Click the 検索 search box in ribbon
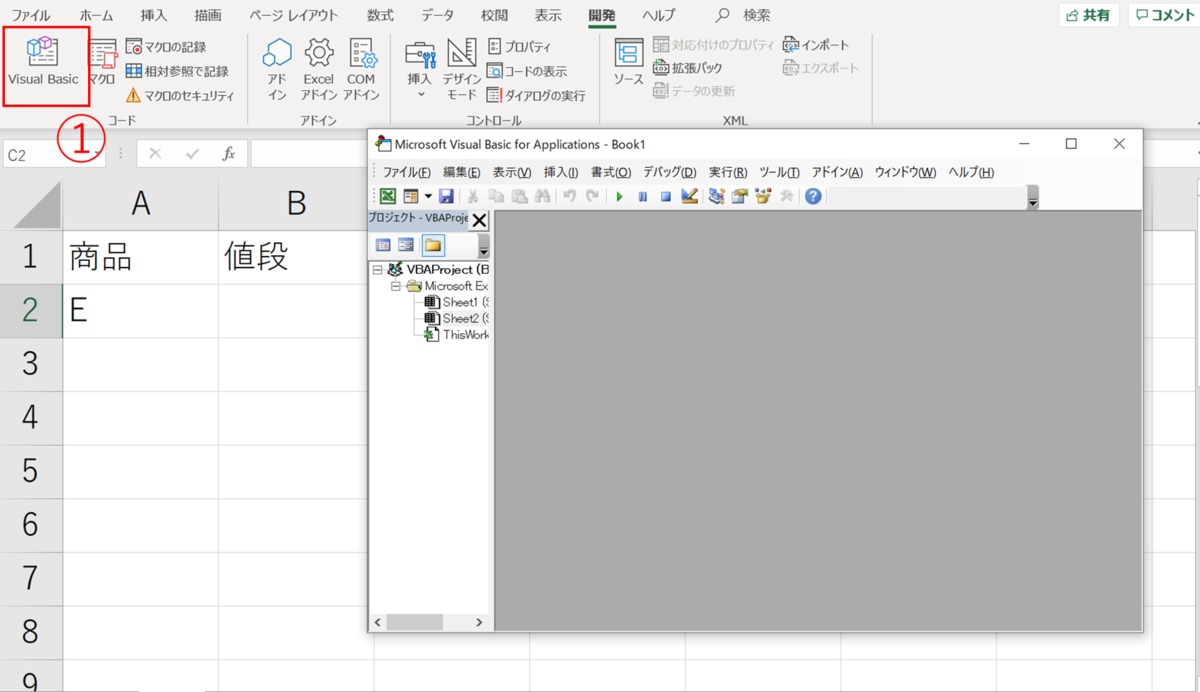Screen dimensions: 1200x692 coord(744,15)
